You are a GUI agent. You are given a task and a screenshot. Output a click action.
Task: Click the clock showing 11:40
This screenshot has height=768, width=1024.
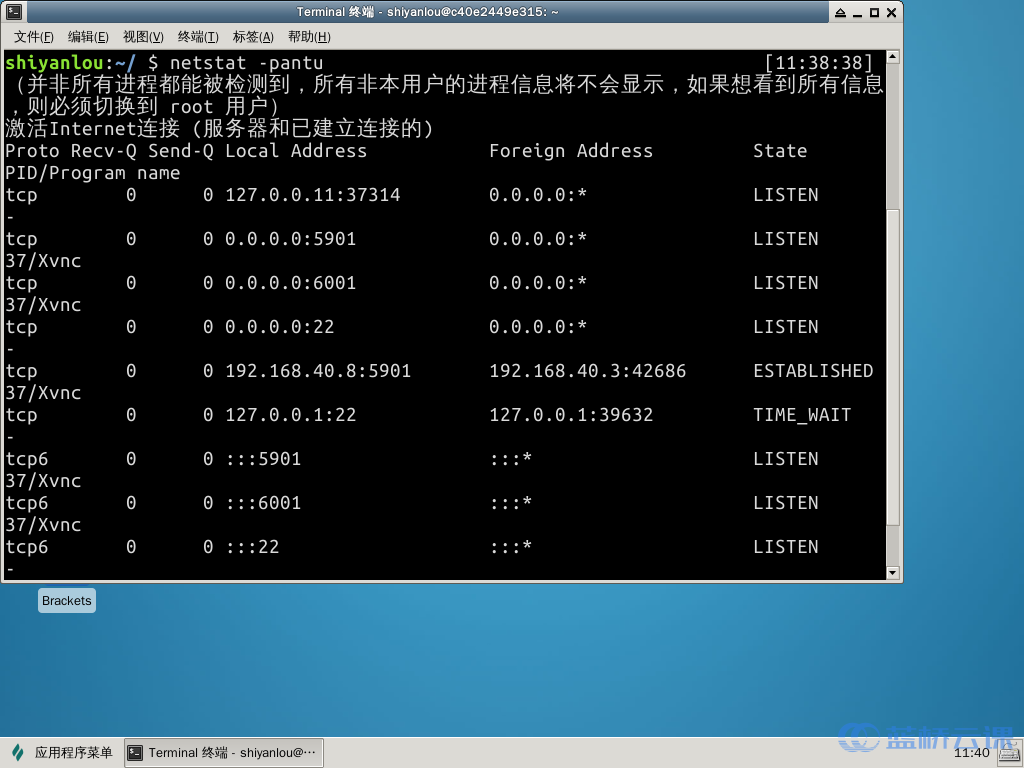972,753
